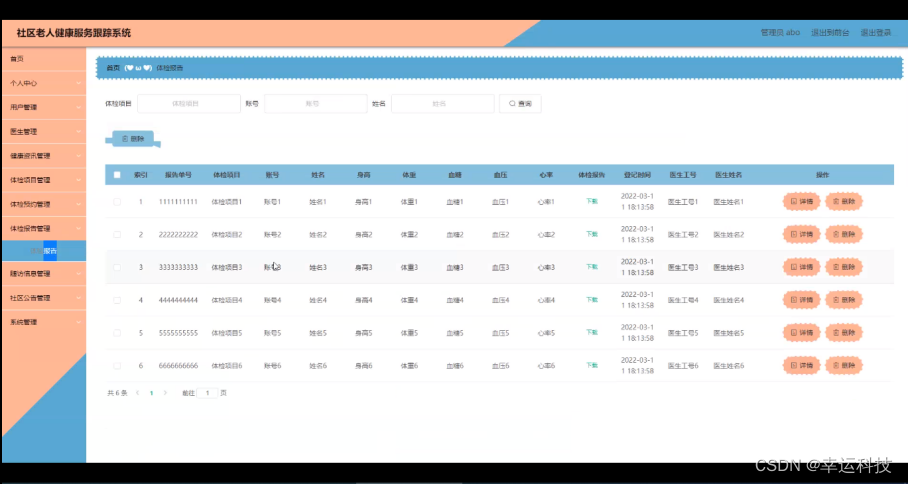
Task: Expand the 体检预约管理 sidebar menu
Action: tap(44, 204)
